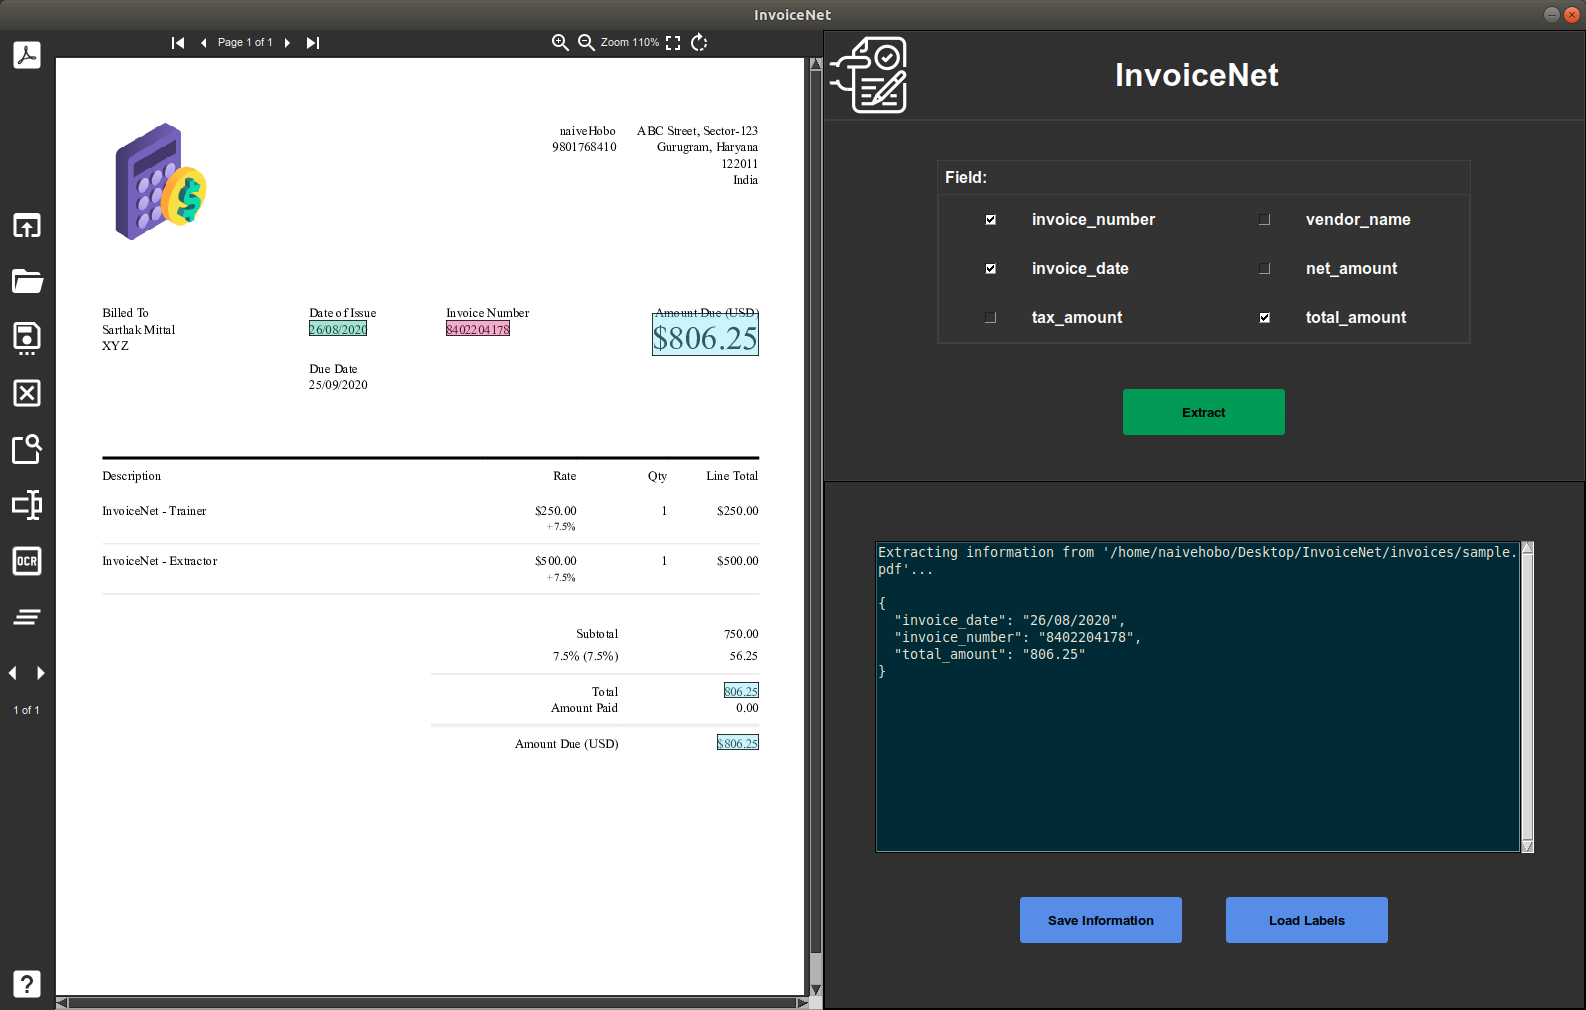Click the 'Zoom 110%' label
The height and width of the screenshot is (1010, 1586).
pos(630,43)
